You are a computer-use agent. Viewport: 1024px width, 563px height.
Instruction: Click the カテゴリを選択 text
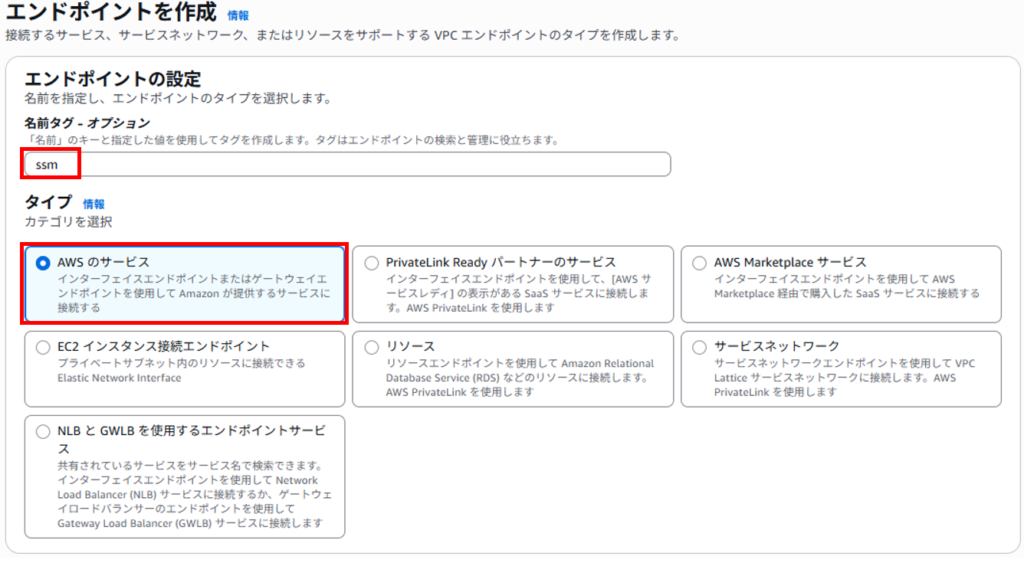point(68,222)
